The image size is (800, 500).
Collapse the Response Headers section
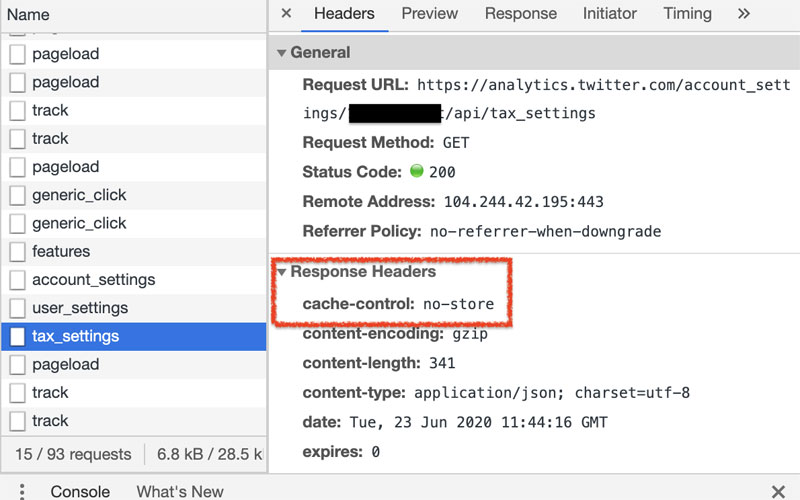(282, 272)
